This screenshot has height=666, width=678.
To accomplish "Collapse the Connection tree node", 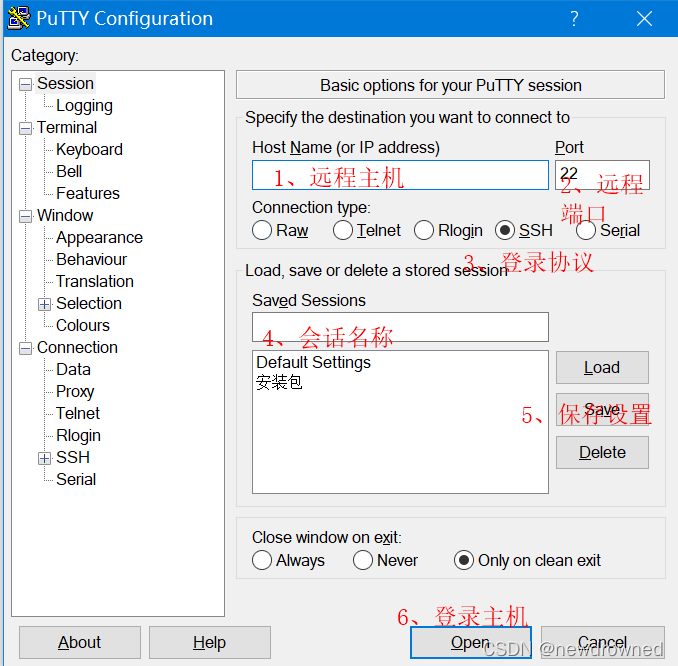I will [26, 348].
